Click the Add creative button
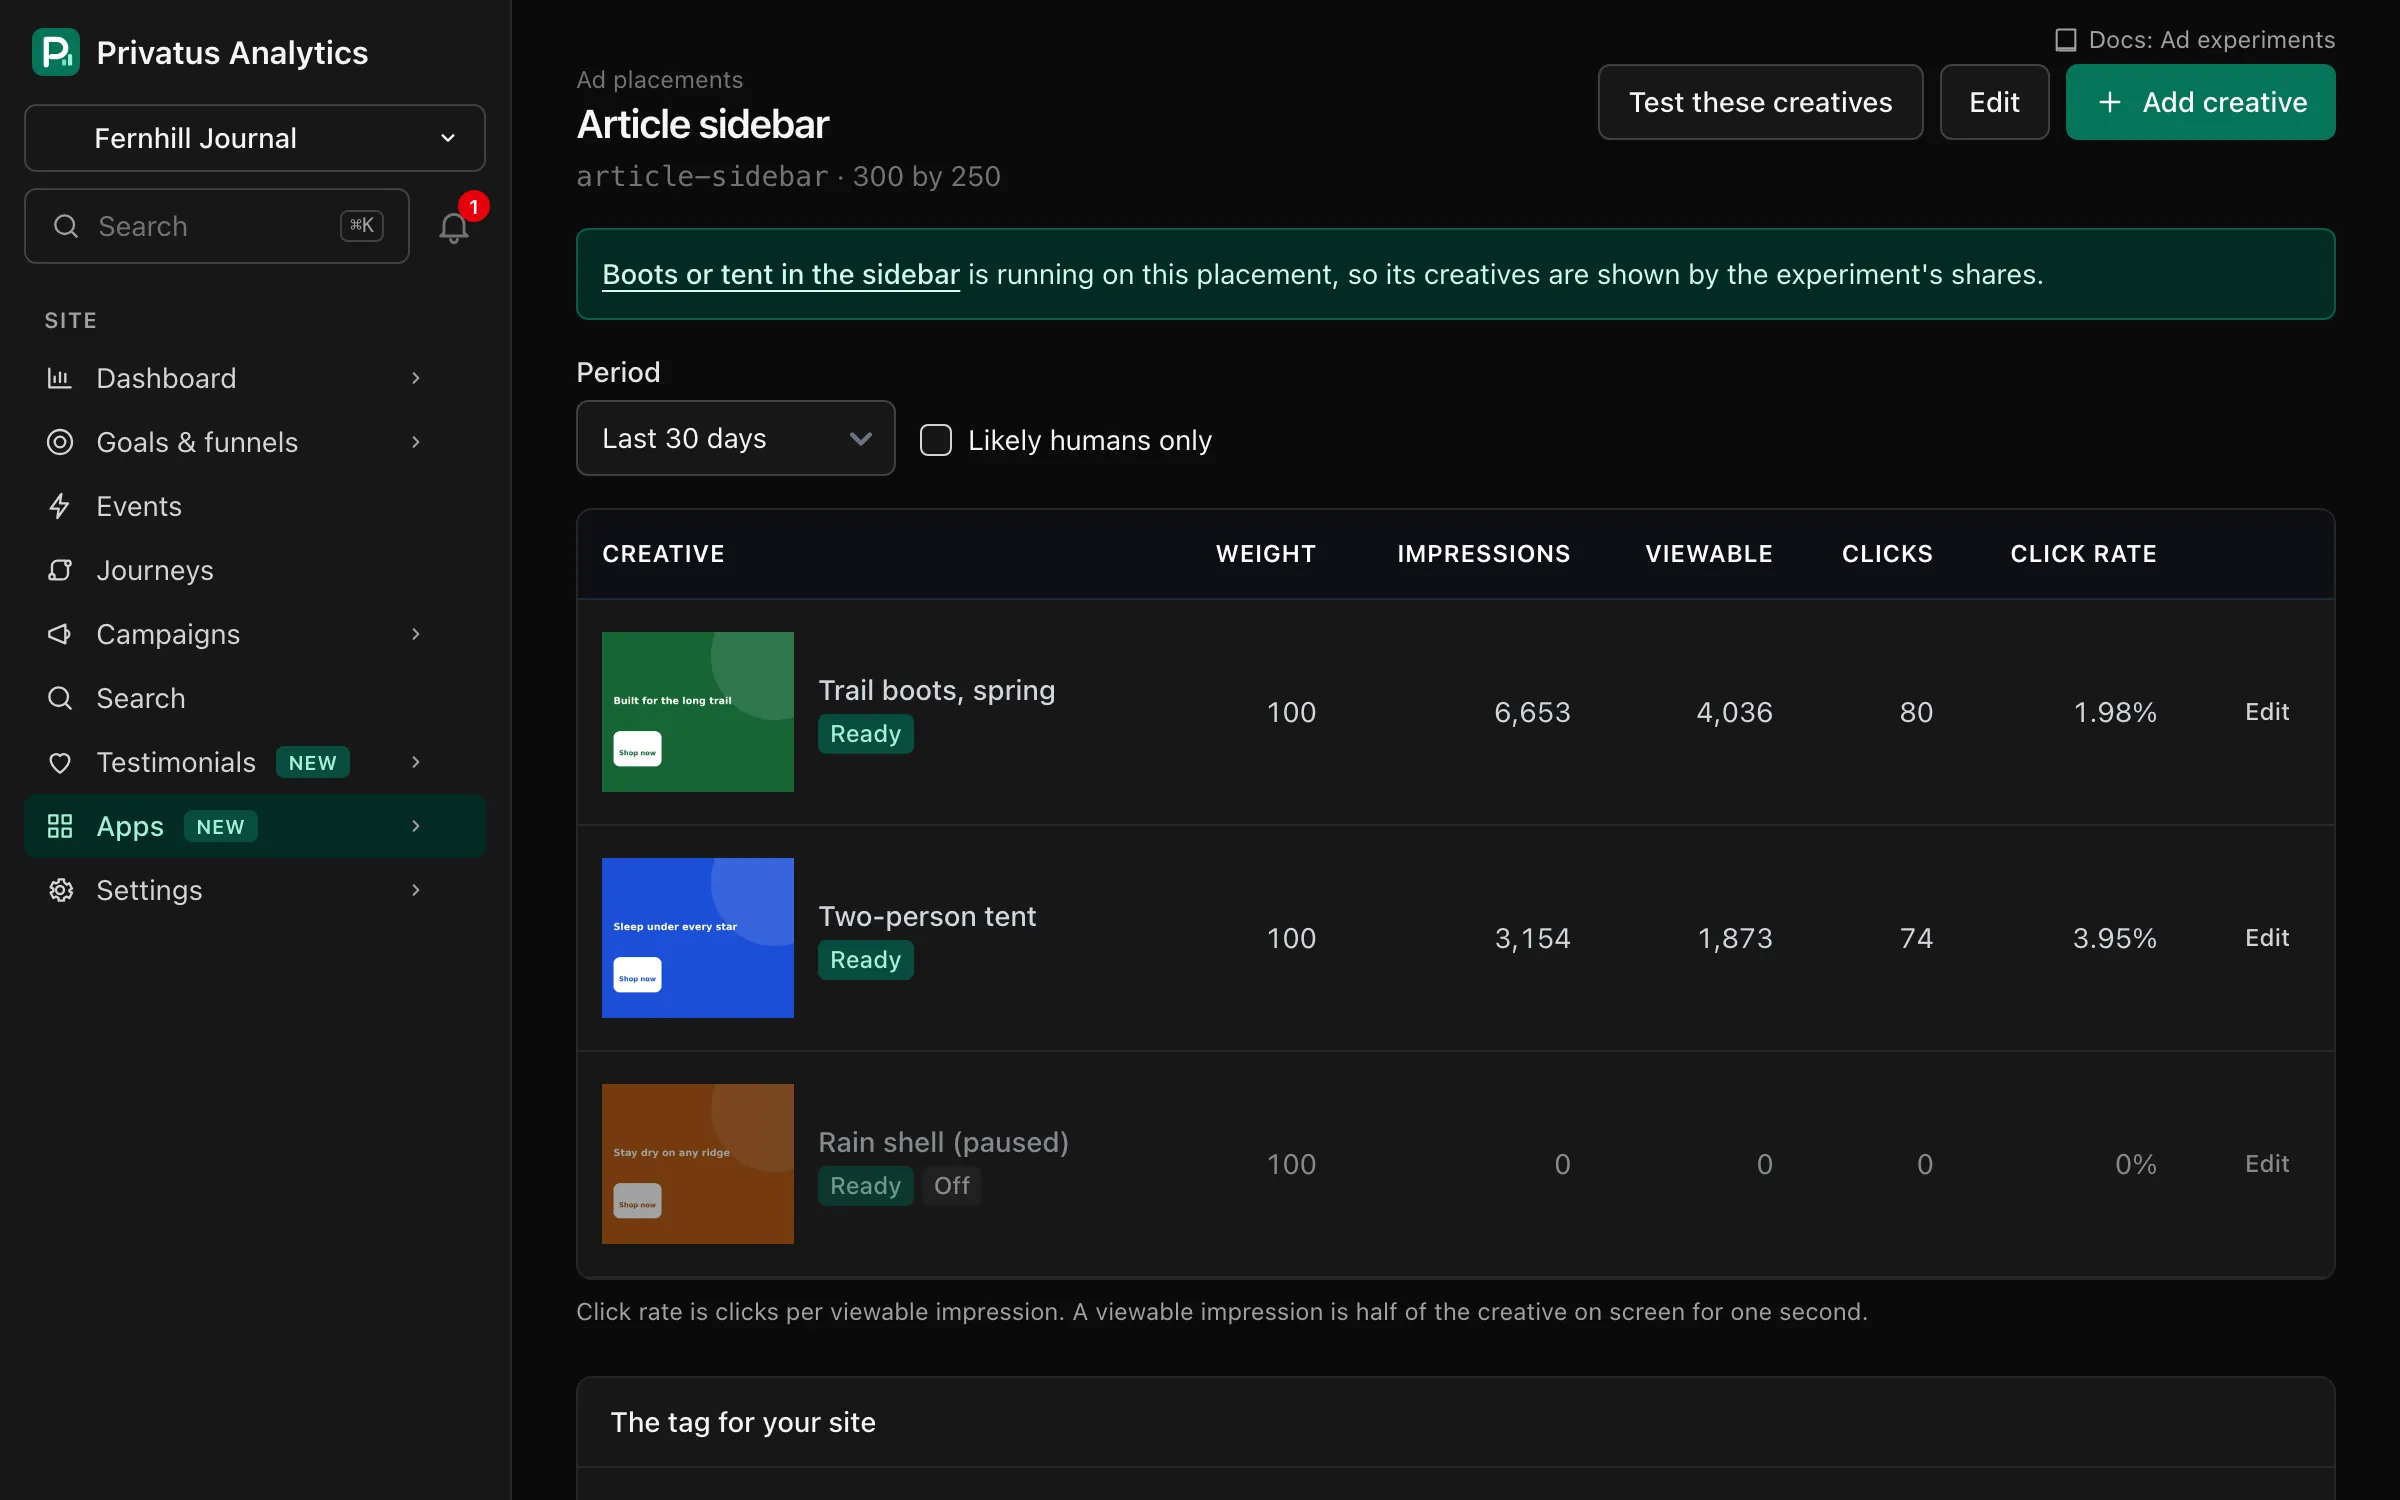 (x=2200, y=102)
